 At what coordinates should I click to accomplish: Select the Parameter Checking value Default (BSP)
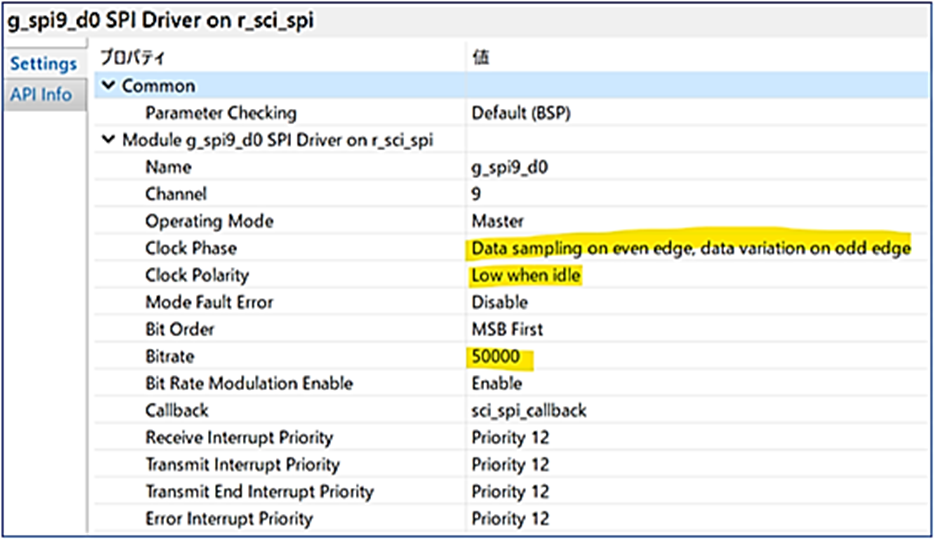coord(520,113)
